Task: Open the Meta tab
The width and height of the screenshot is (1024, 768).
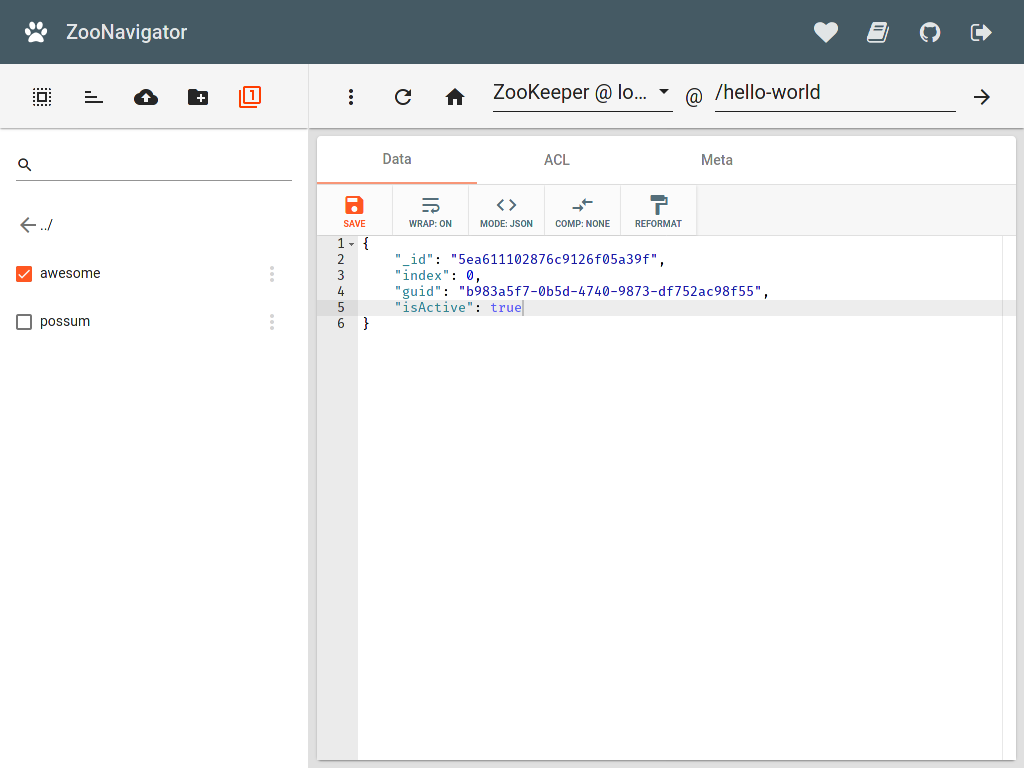Action: (717, 160)
